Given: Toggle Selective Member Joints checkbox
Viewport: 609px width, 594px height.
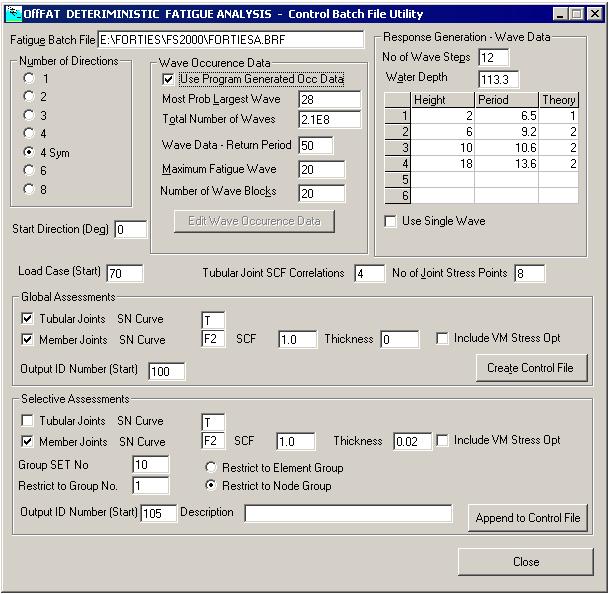Looking at the screenshot, I should tap(27, 442).
